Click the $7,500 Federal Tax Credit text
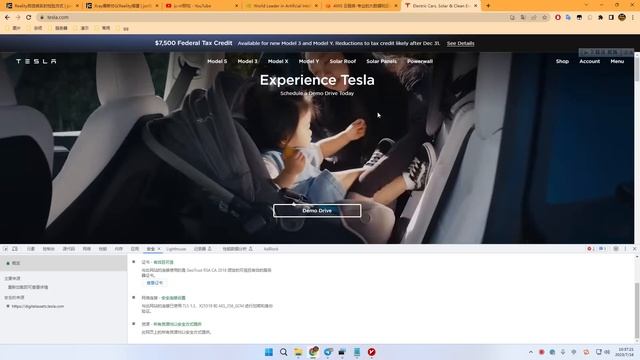 coord(193,43)
